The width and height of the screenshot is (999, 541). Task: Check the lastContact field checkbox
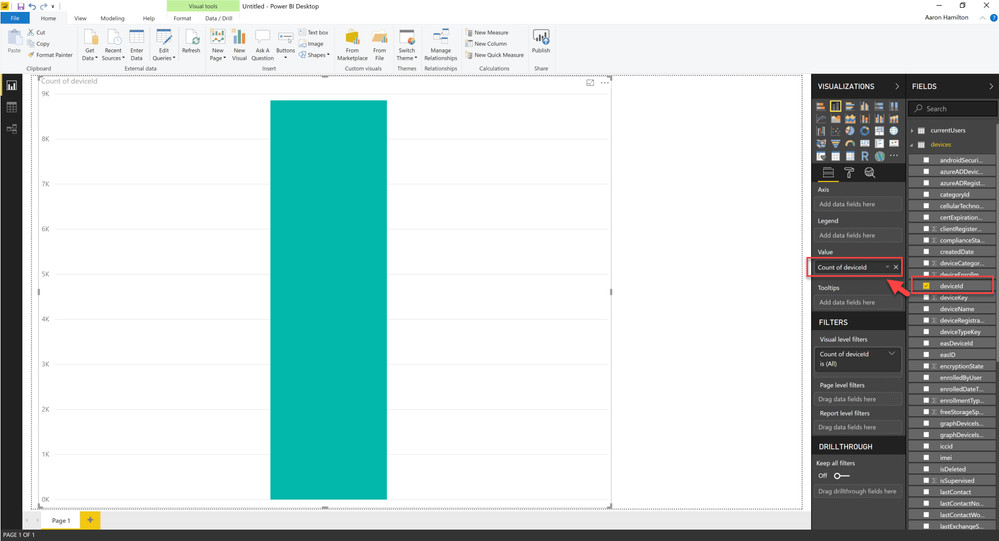coord(926,492)
